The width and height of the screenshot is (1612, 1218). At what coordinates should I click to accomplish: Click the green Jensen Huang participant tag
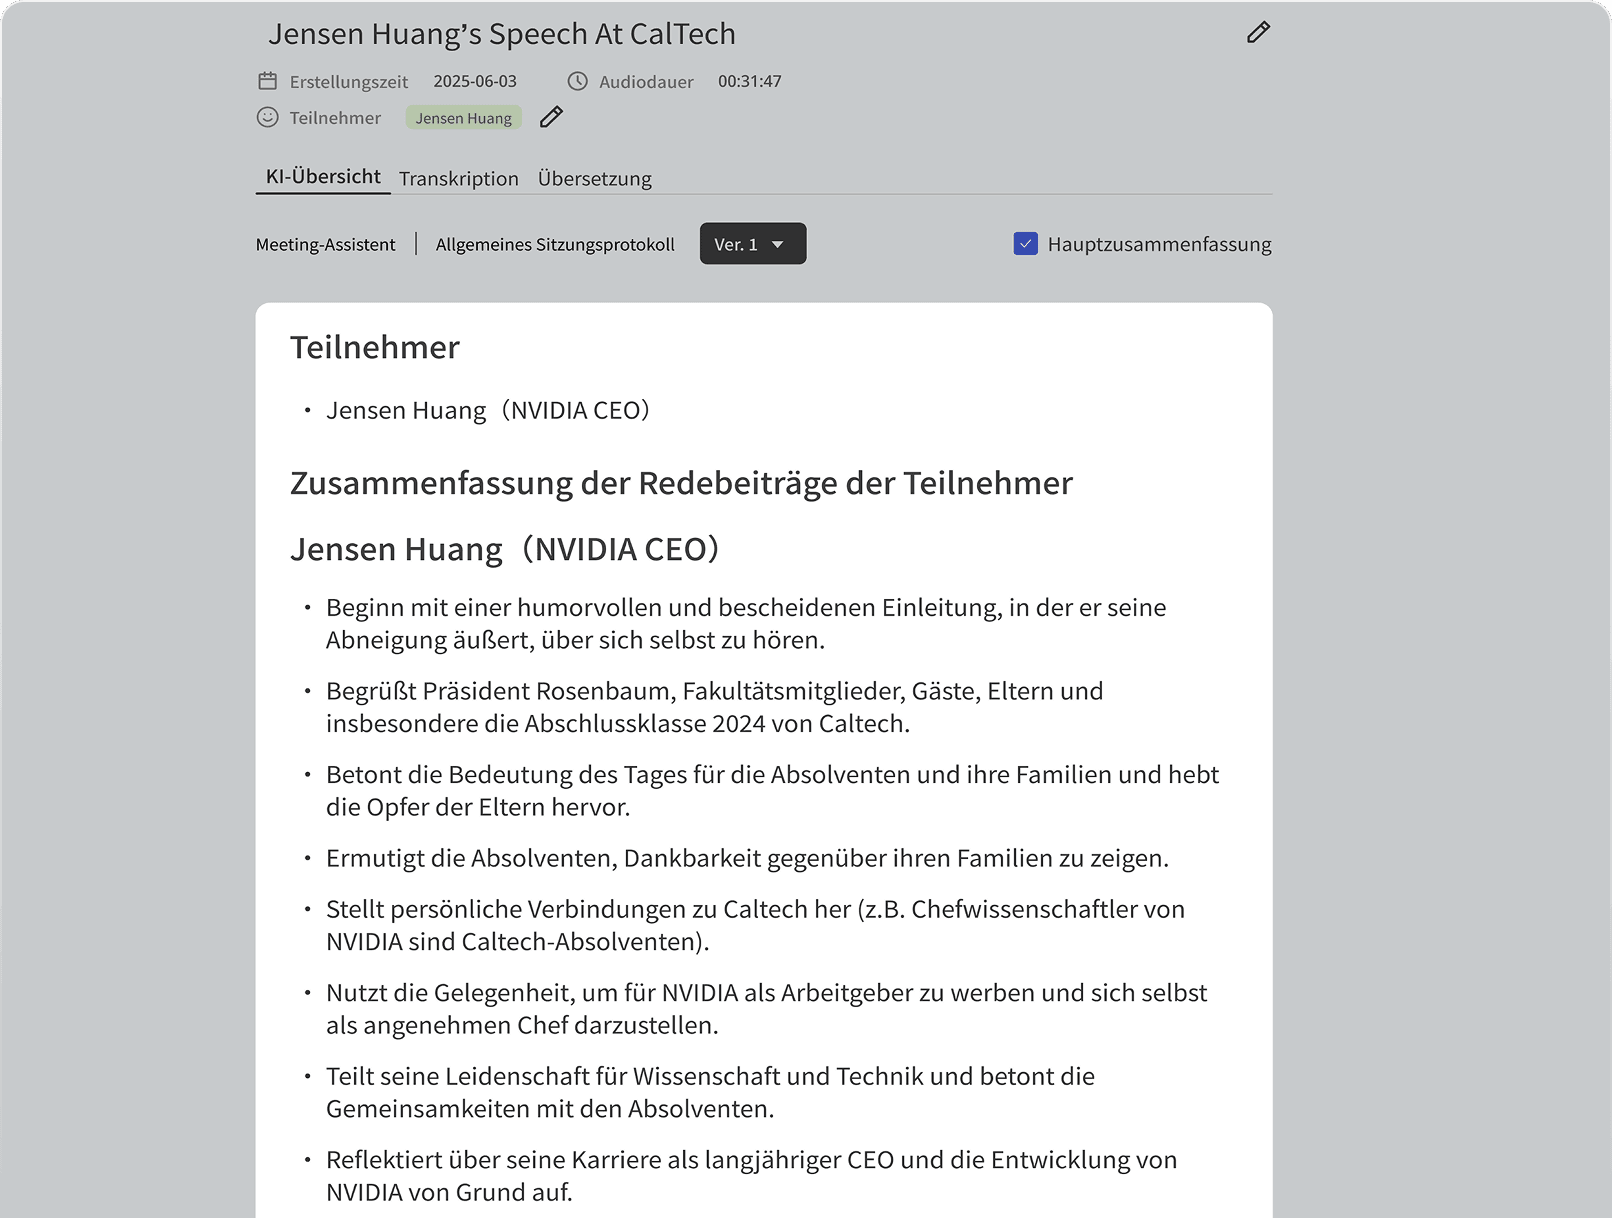[463, 118]
